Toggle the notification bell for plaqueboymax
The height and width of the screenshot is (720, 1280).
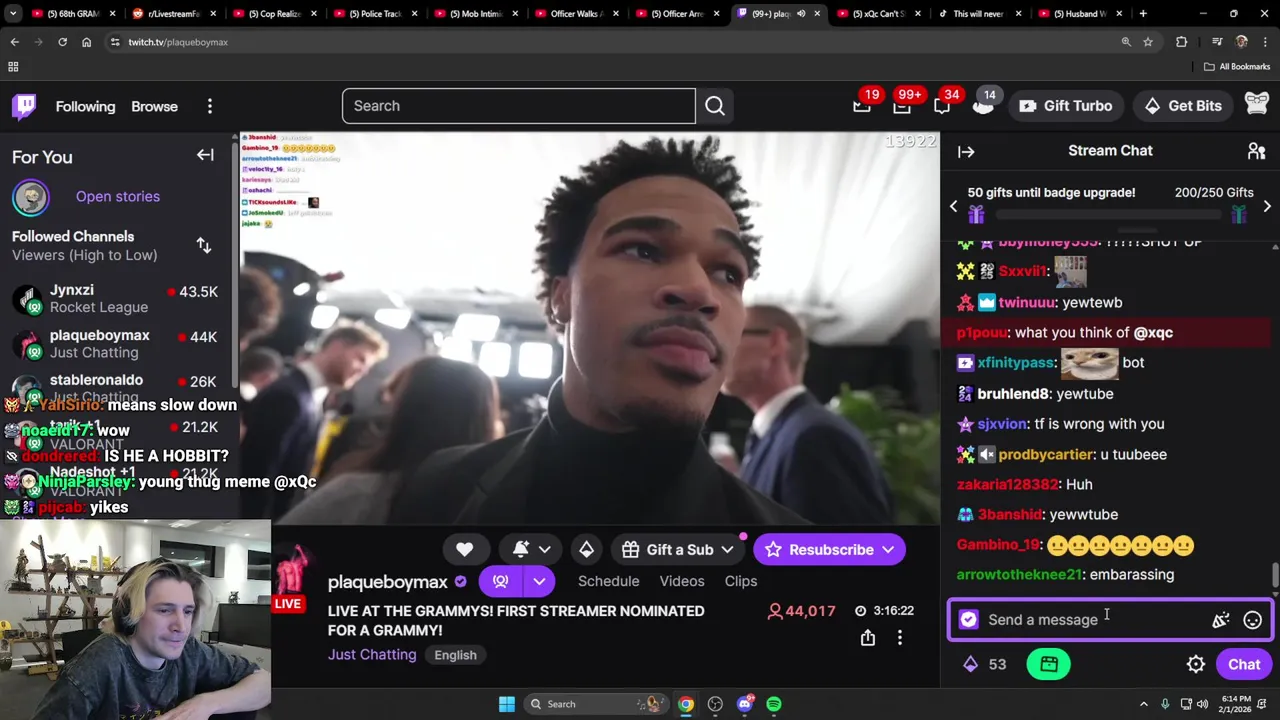[520, 549]
